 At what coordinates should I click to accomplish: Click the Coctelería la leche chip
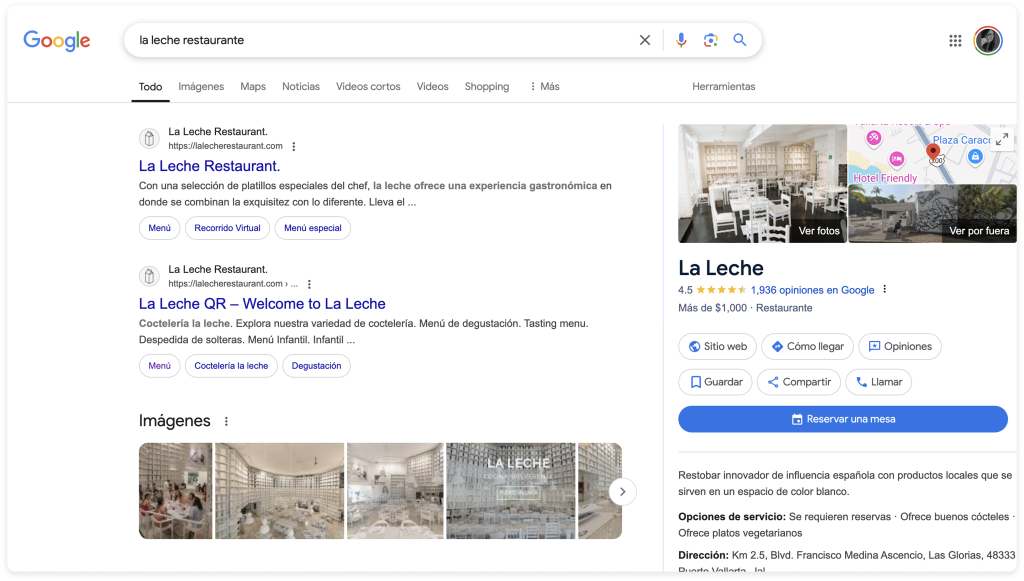[x=231, y=366]
